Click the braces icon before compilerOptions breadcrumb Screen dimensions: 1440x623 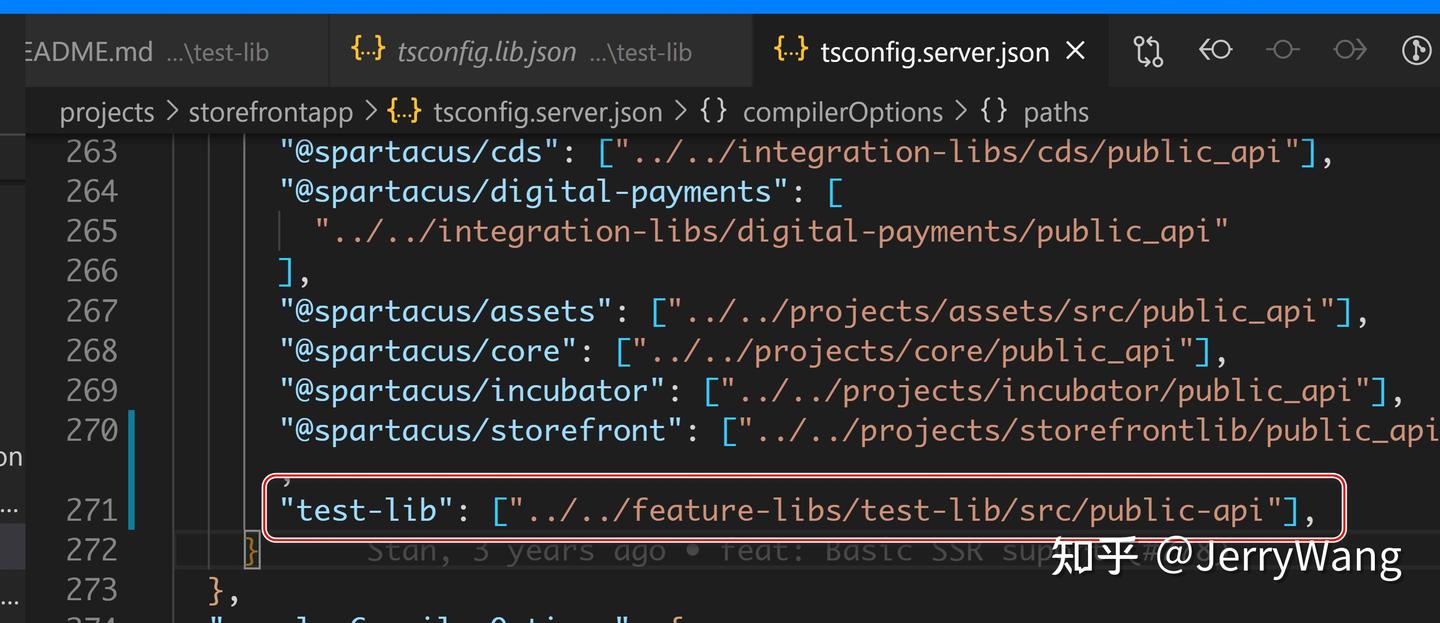click(x=713, y=111)
